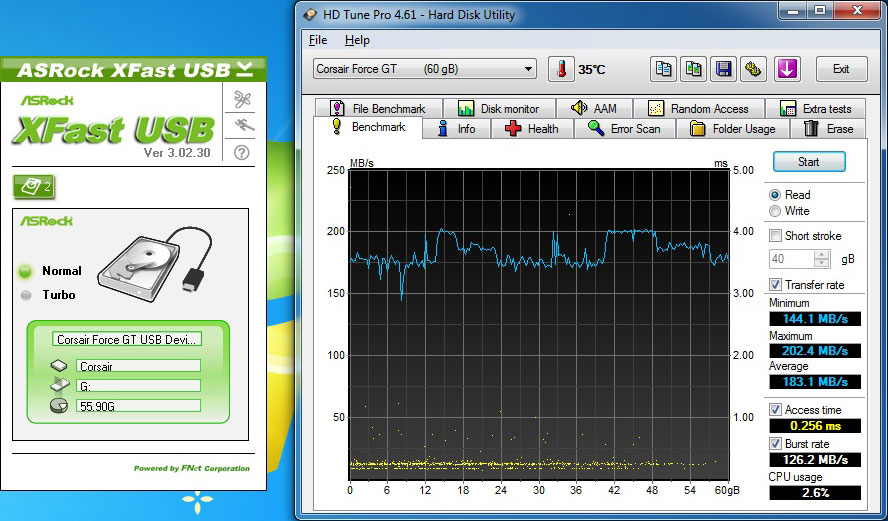Click the 35°C temperature reading
Image resolution: width=888 pixels, height=521 pixels.
(x=592, y=70)
